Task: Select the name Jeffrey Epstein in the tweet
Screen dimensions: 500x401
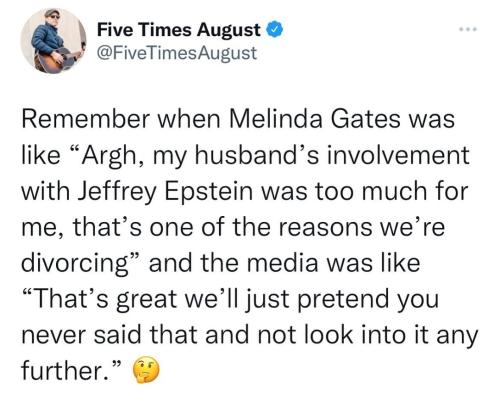Action: click(165, 192)
